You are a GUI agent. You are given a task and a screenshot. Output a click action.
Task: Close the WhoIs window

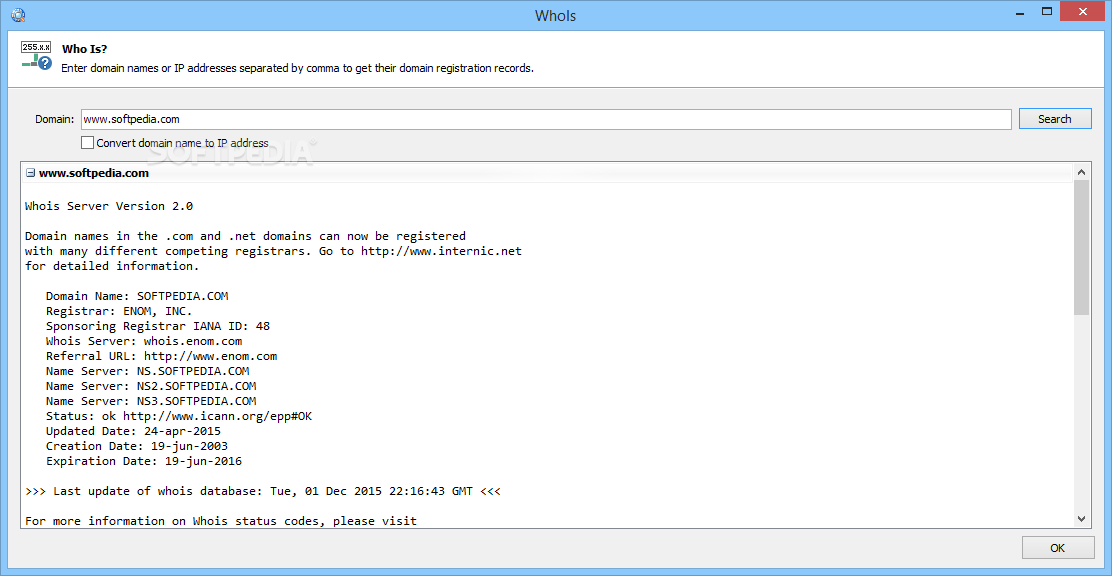(x=1081, y=11)
